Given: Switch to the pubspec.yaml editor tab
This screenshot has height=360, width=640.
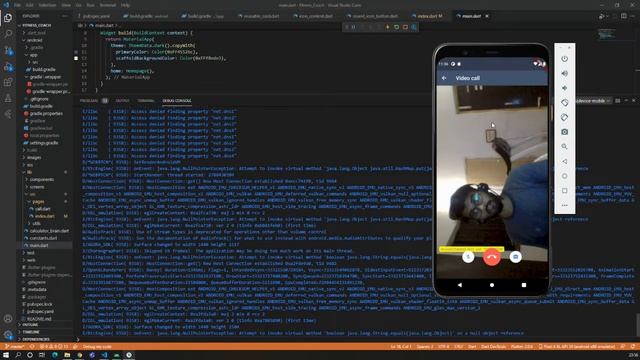Looking at the screenshot, I should point(96,16).
